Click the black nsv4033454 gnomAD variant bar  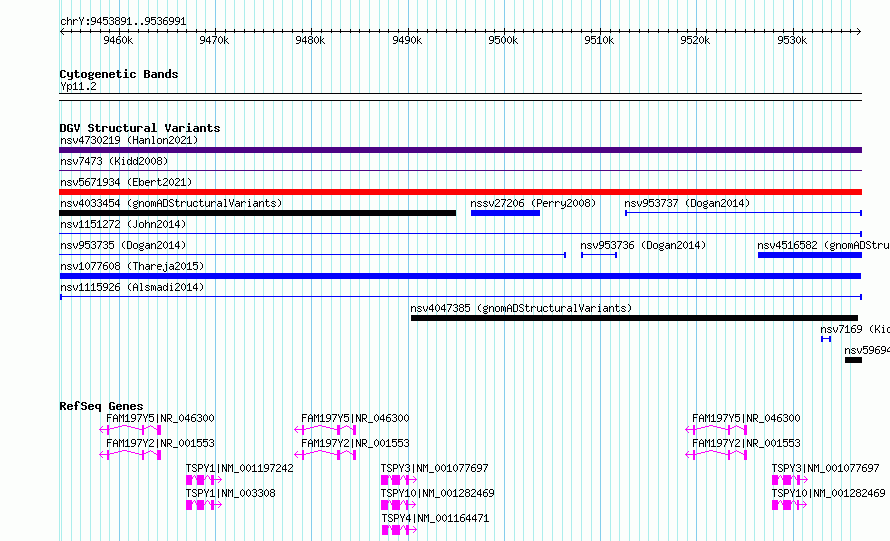258,213
